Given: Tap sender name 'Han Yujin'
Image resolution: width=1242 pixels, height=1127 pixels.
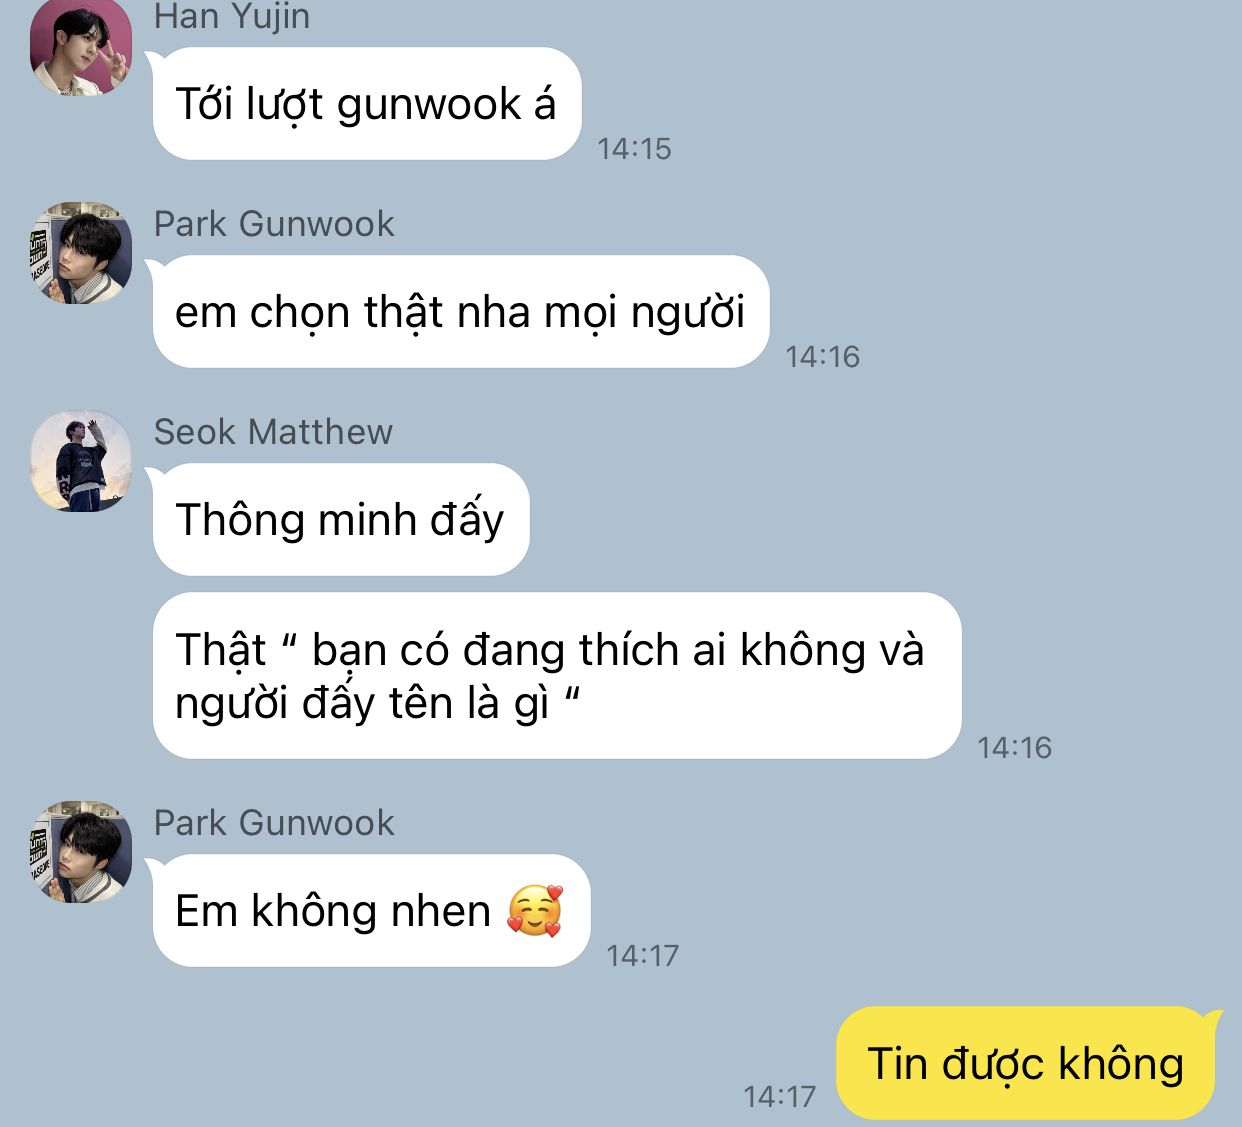Looking at the screenshot, I should pos(232,17).
